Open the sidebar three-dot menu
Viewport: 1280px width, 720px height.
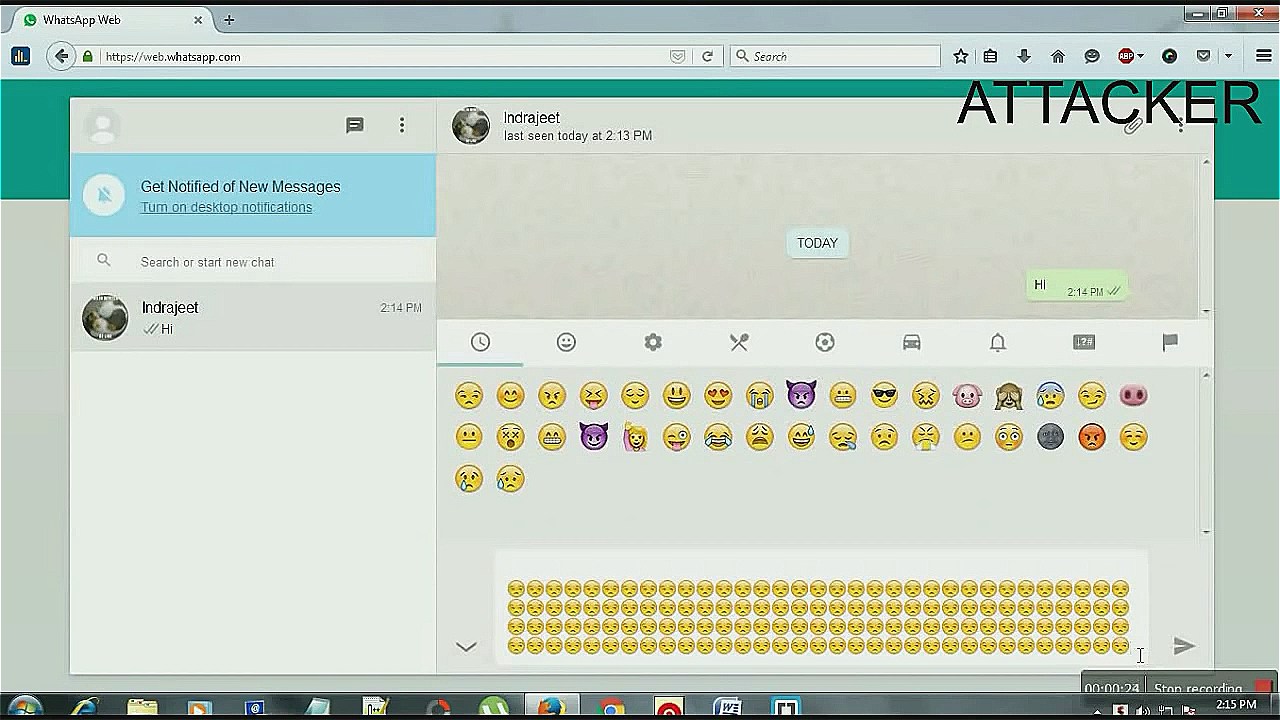click(402, 125)
